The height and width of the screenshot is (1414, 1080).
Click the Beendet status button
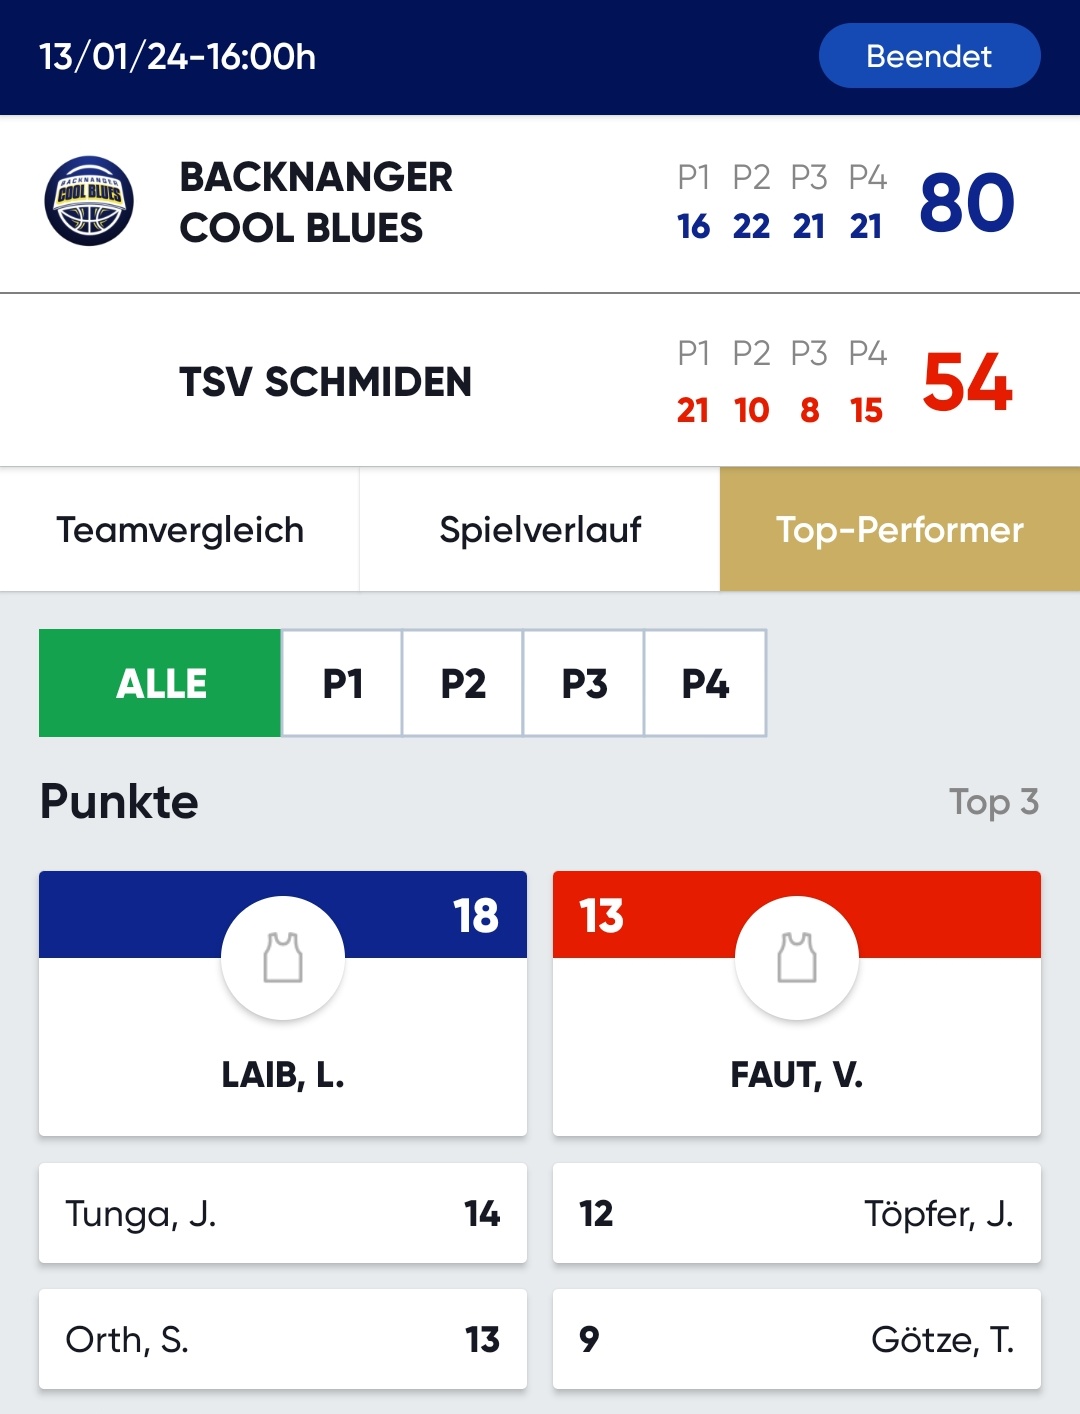pyautogui.click(x=929, y=56)
